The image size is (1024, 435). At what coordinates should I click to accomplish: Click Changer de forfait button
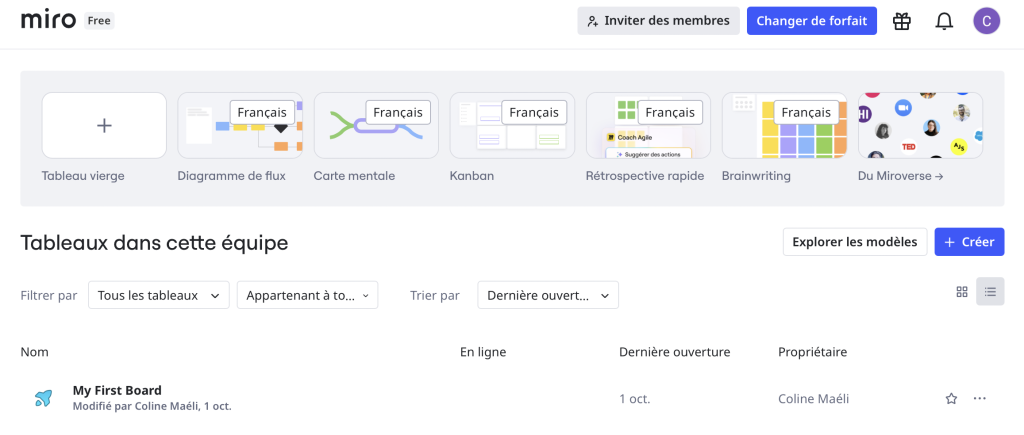pos(811,21)
